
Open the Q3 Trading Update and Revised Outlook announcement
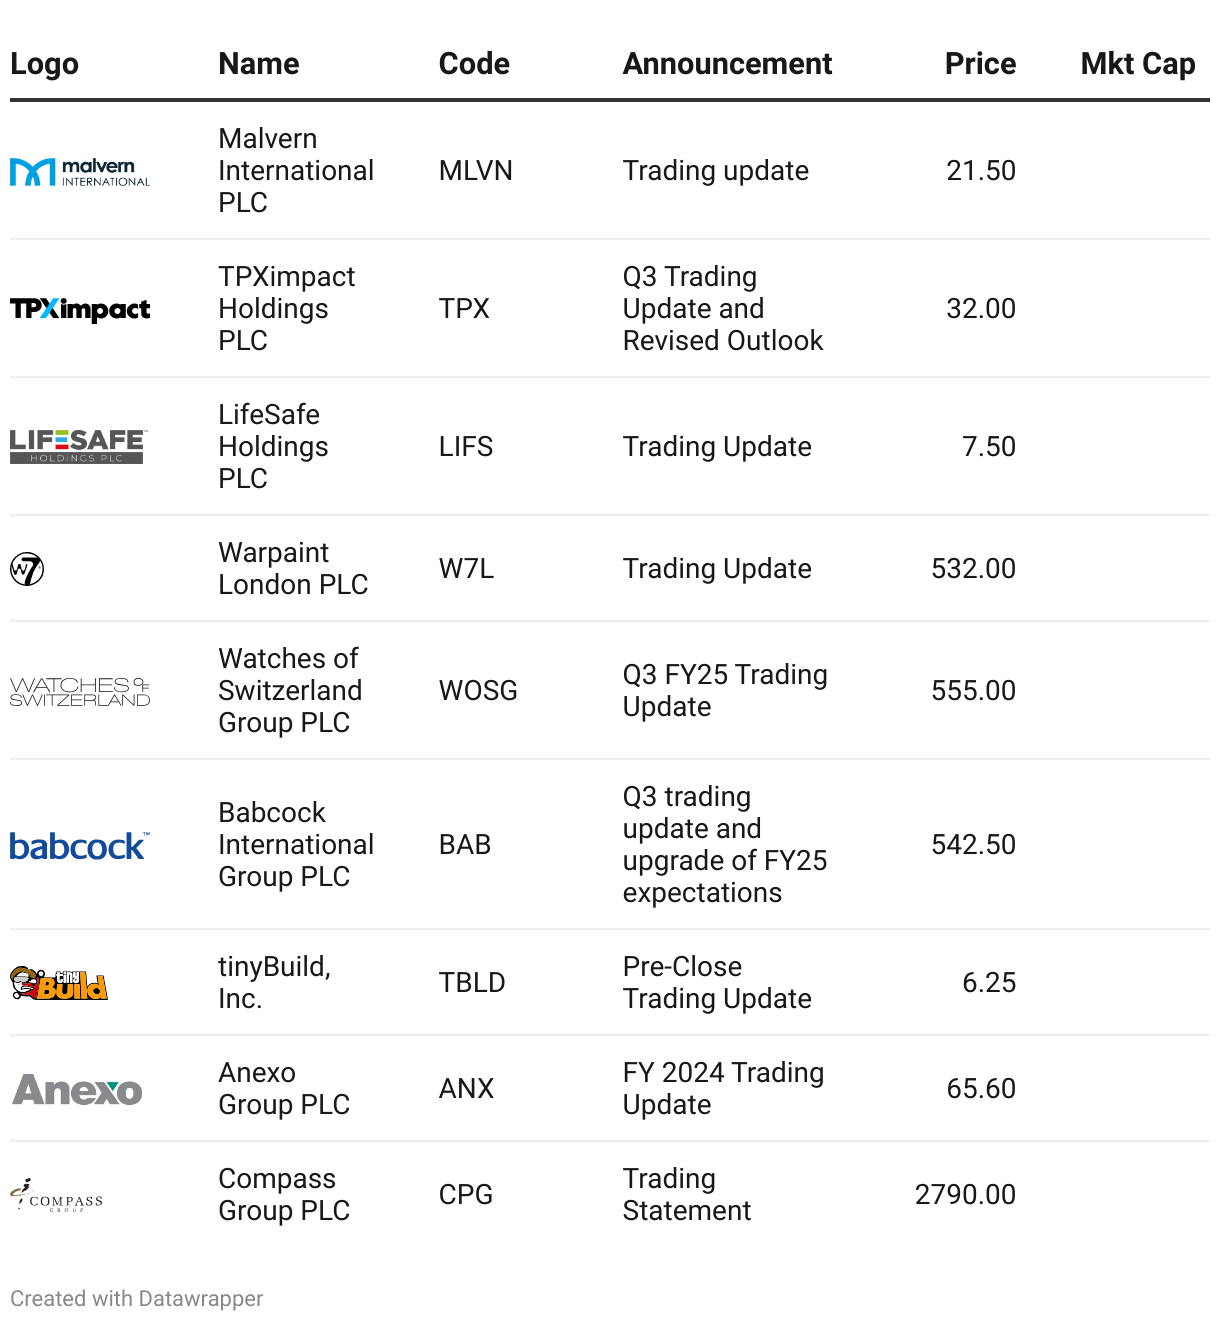[x=723, y=309]
